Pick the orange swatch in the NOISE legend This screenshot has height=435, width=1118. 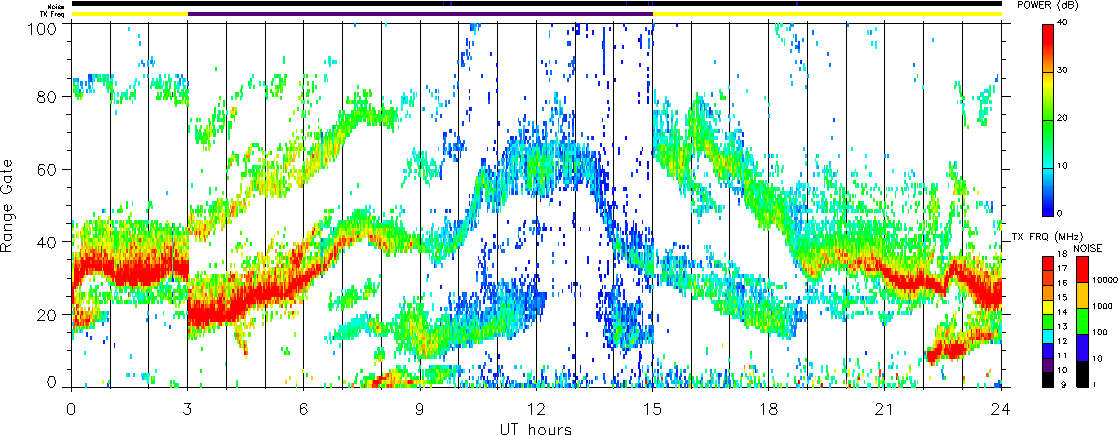click(1081, 295)
